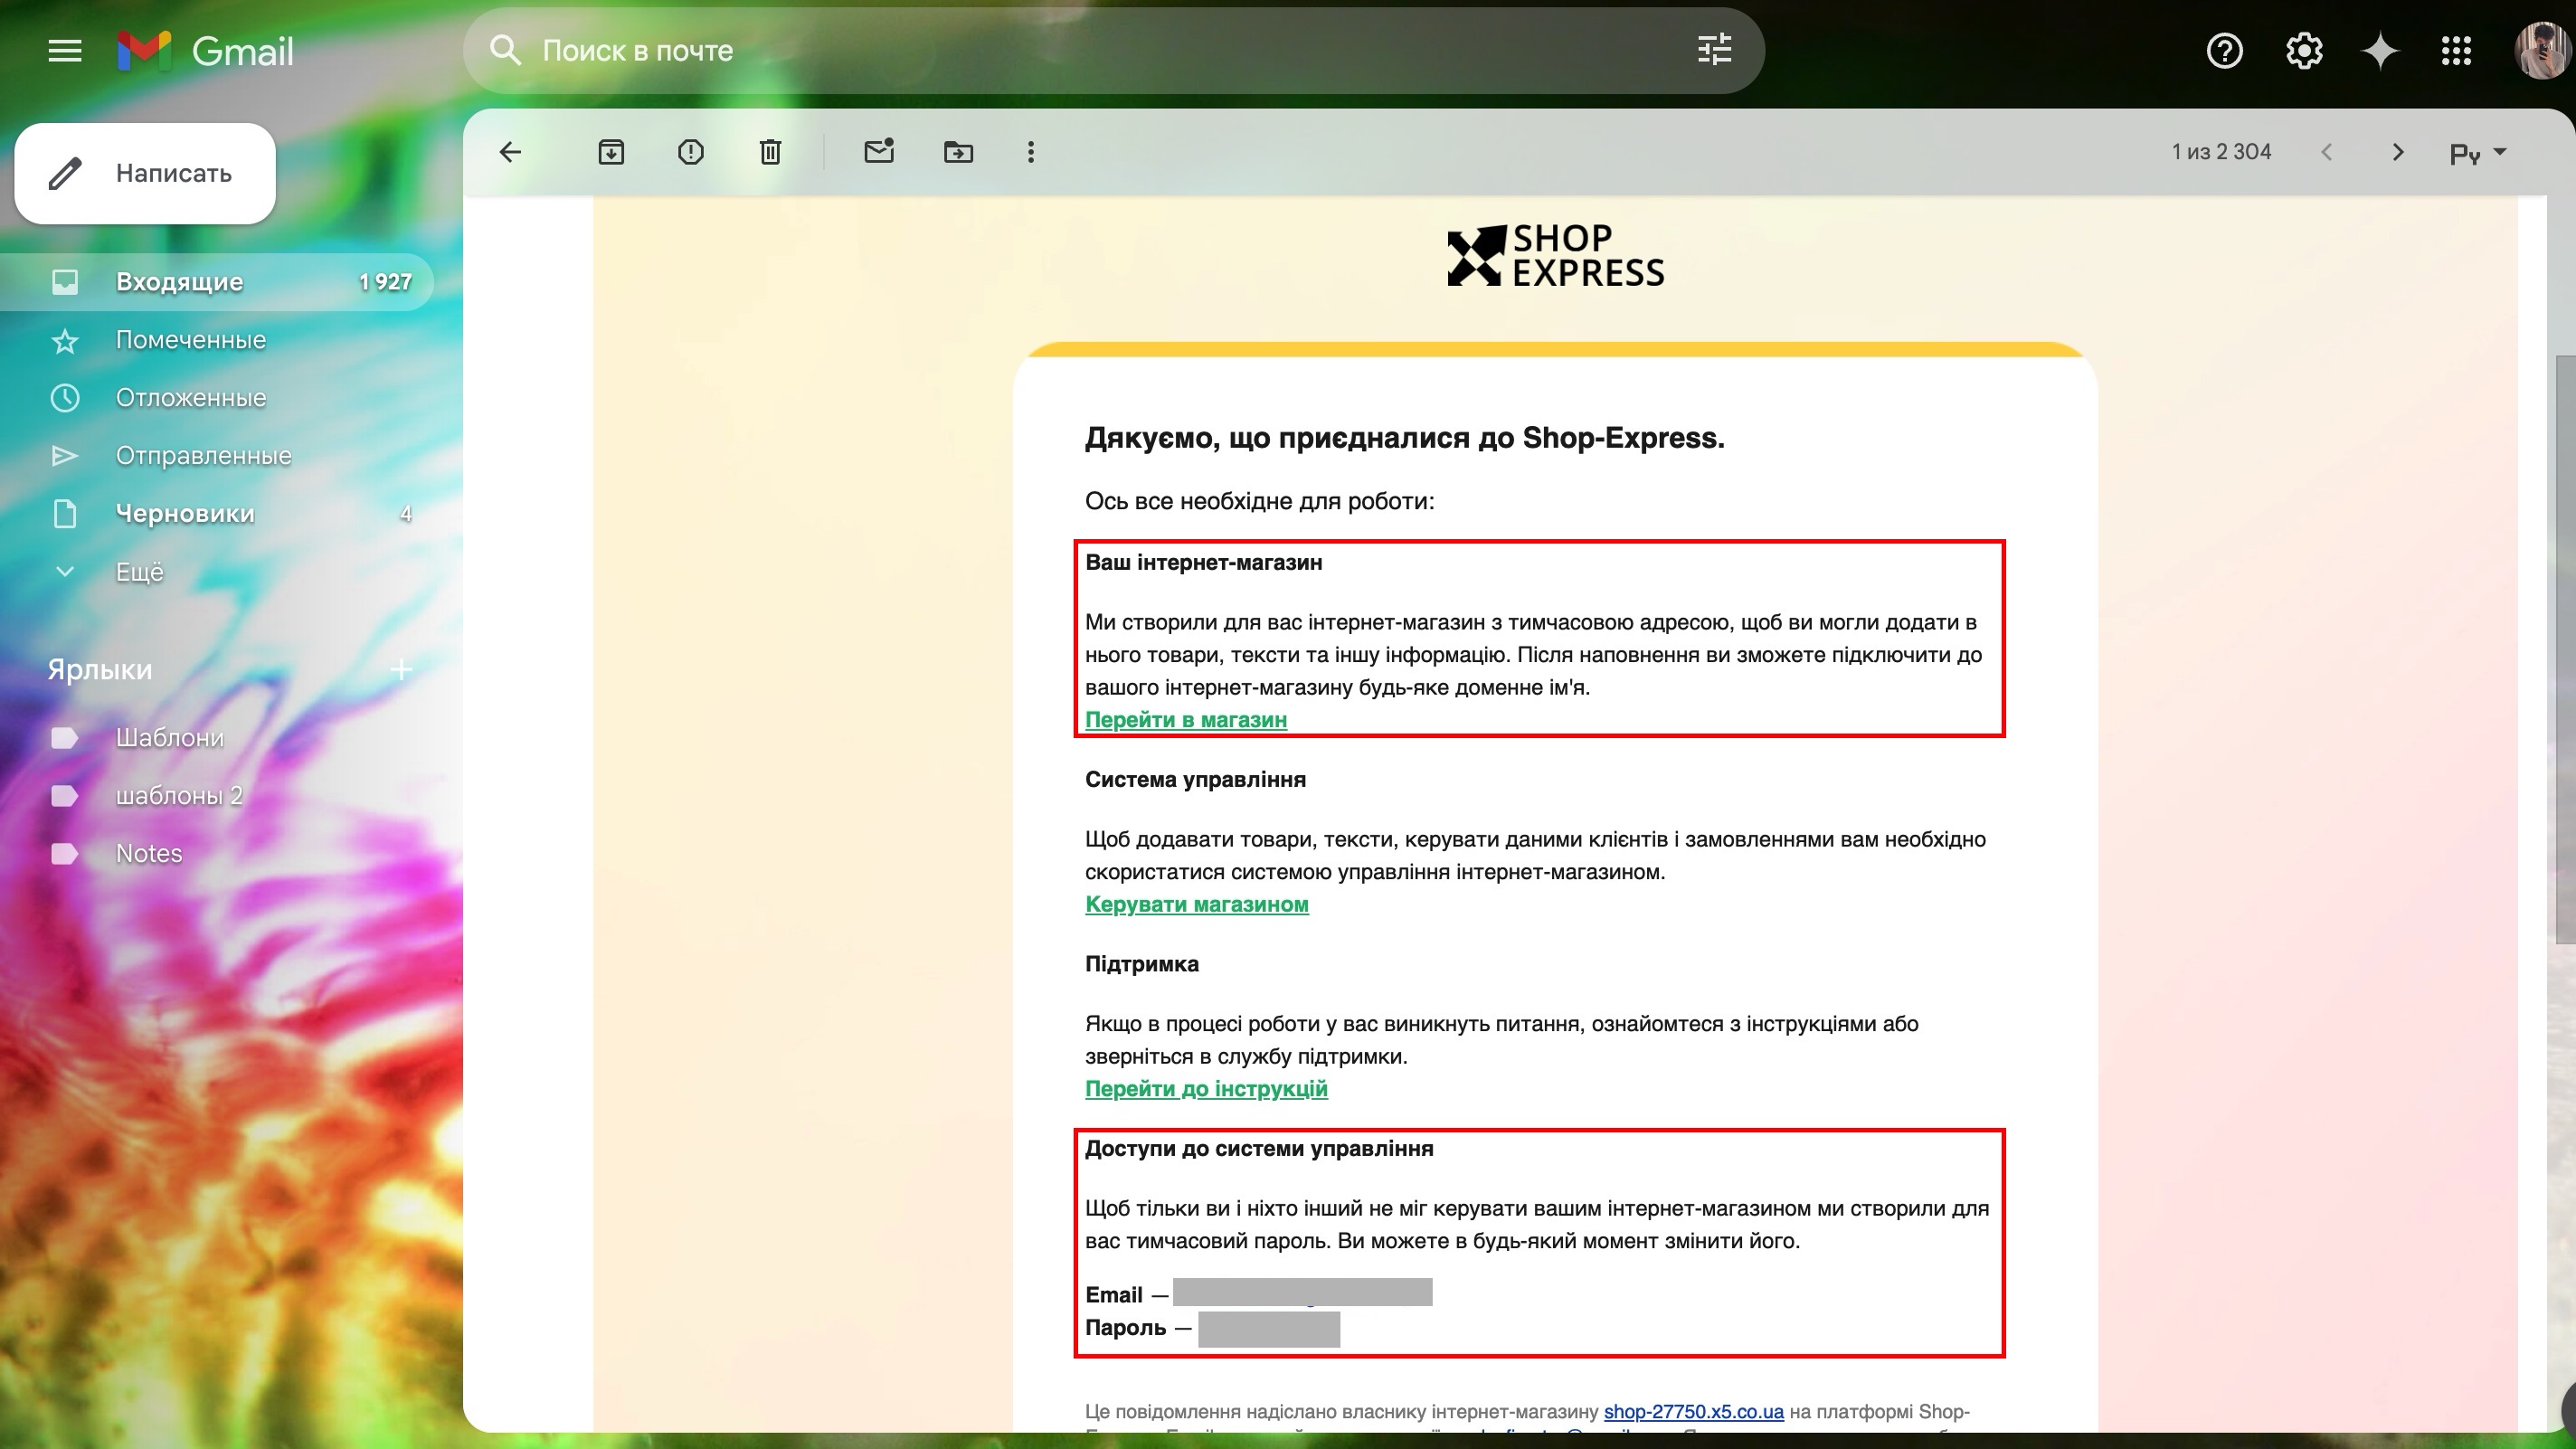This screenshot has height=1449, width=2576.
Task: Delete this email with trash icon
Action: point(770,152)
